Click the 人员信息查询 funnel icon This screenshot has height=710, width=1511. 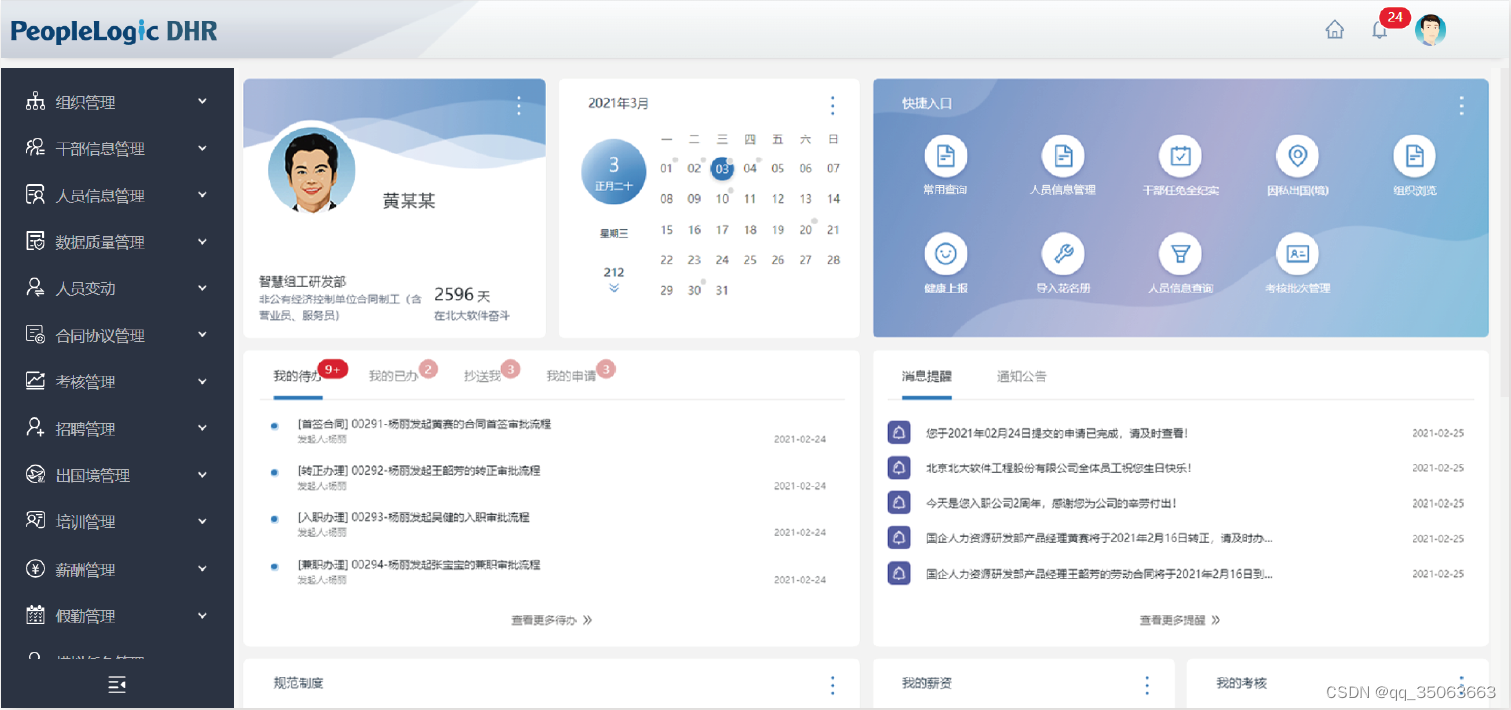pos(1181,253)
